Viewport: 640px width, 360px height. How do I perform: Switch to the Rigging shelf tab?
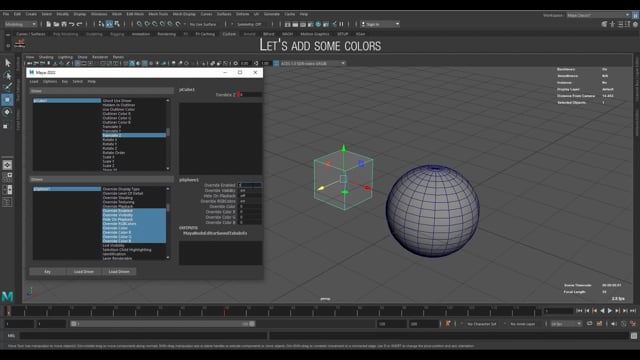[x=117, y=34]
